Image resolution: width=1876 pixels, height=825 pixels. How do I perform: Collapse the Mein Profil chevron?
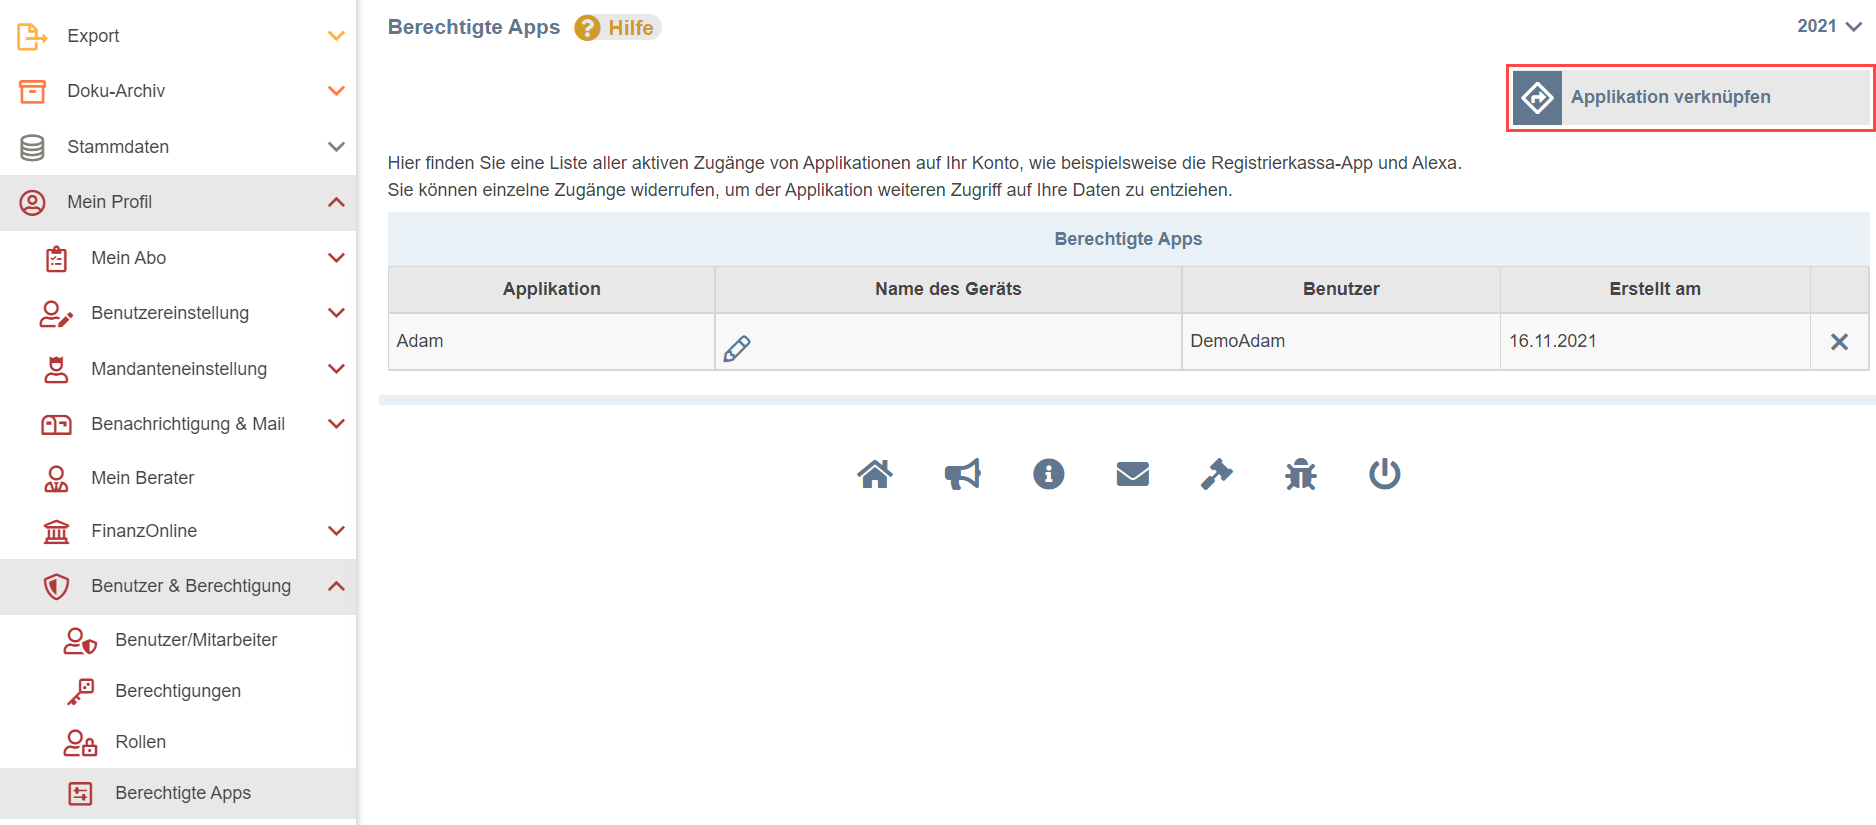click(x=336, y=203)
